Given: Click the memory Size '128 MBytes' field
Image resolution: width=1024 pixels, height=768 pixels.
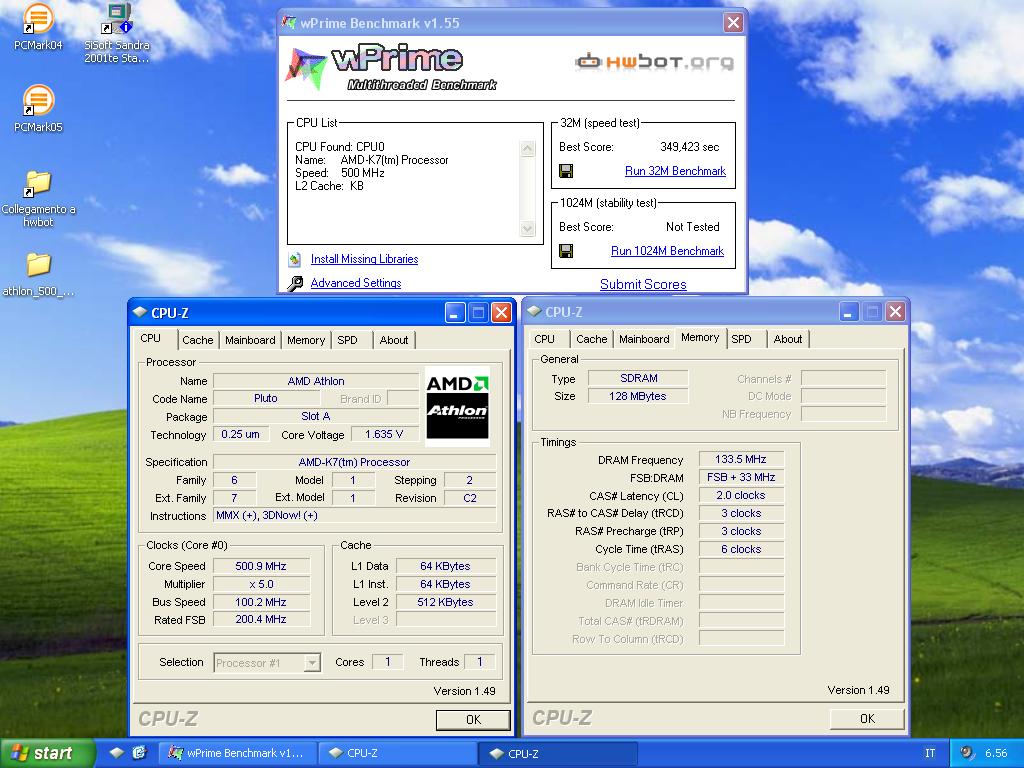Looking at the screenshot, I should click(x=638, y=396).
